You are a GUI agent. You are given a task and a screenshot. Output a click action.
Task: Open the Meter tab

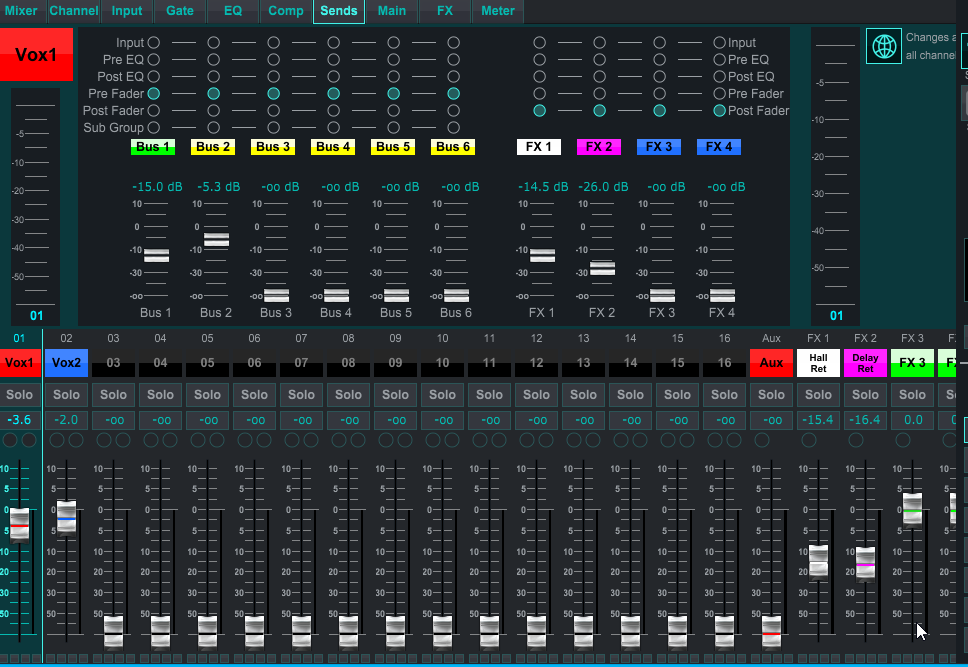(497, 11)
